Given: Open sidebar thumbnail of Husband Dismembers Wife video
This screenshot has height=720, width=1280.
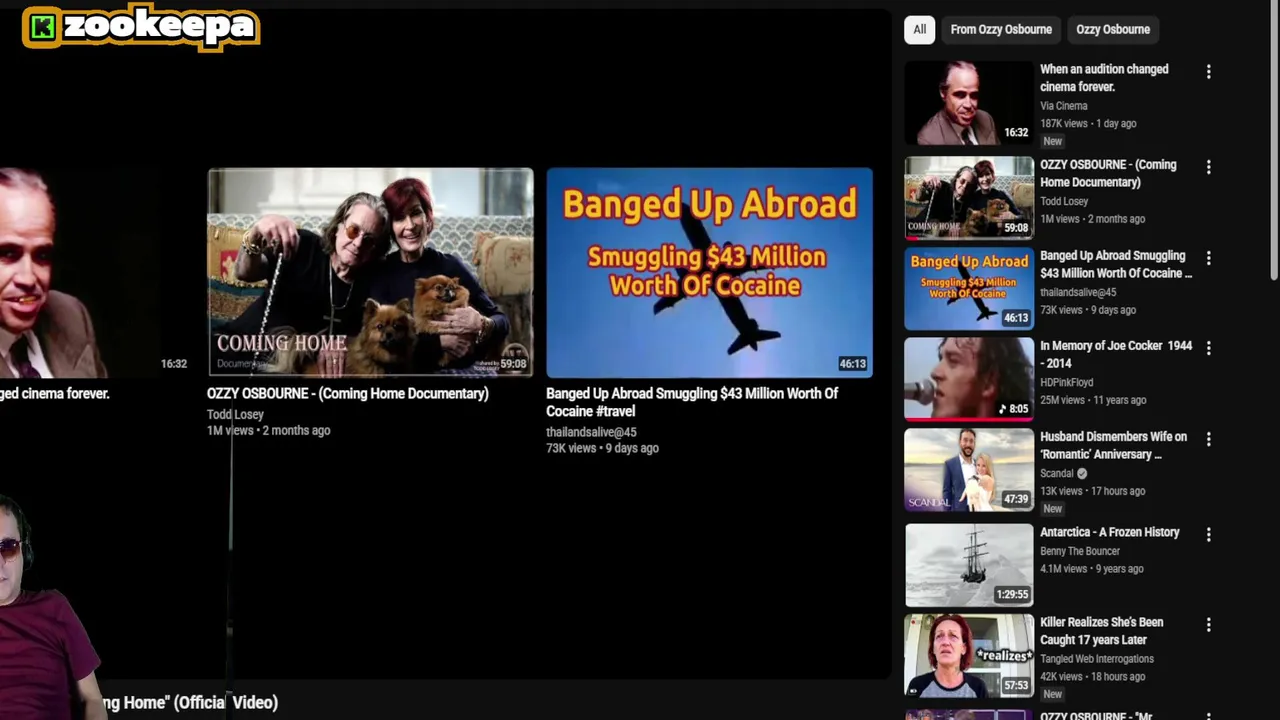Looking at the screenshot, I should pos(969,470).
